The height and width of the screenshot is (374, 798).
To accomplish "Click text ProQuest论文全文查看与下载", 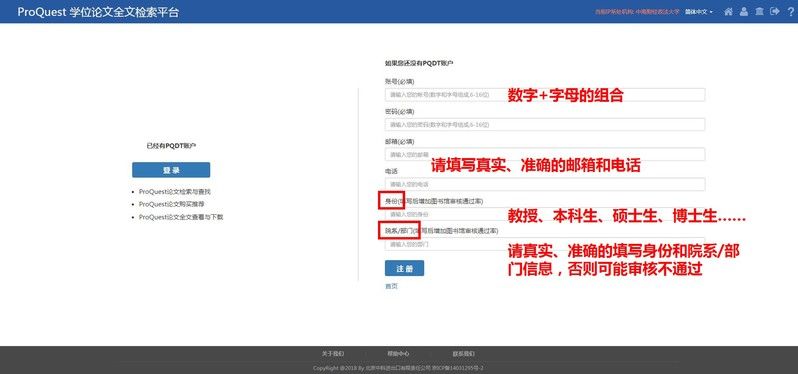I will pos(181,217).
